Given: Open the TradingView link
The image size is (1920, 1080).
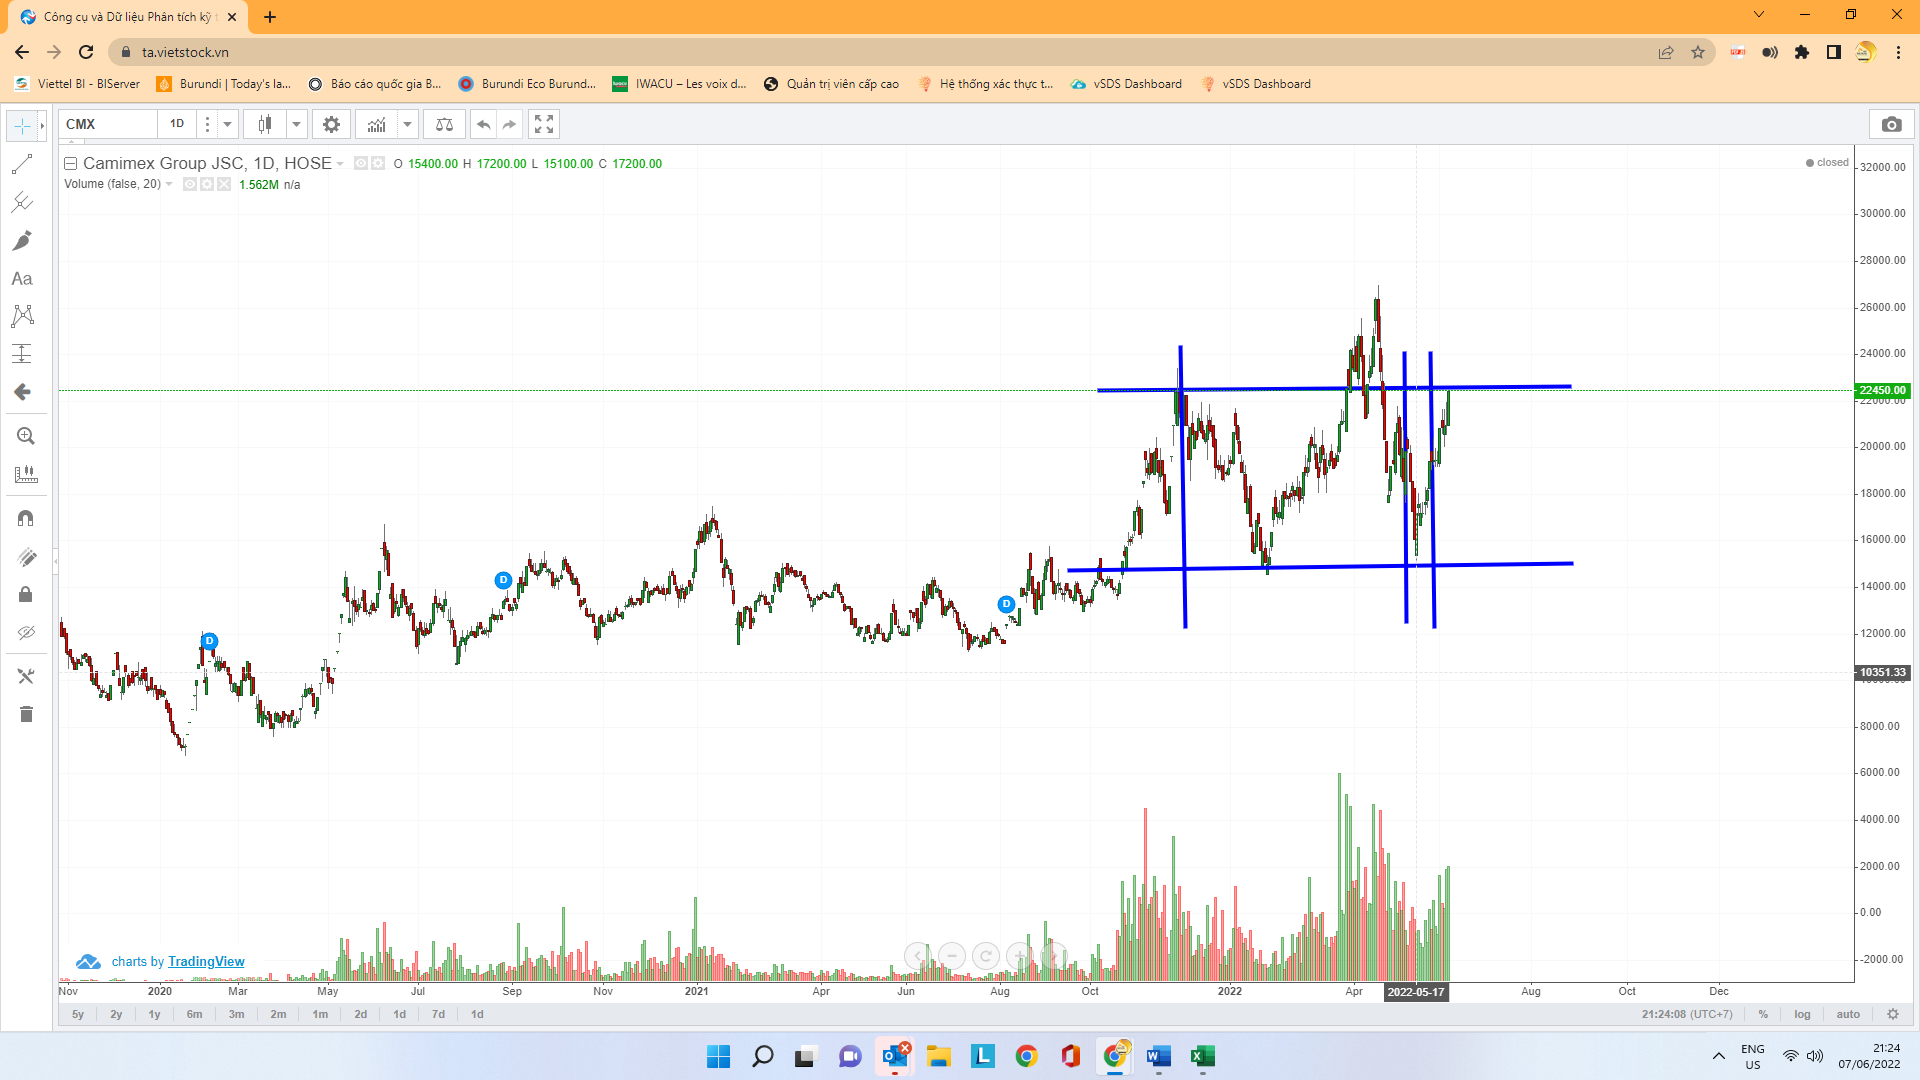Looking at the screenshot, I should click(x=206, y=962).
